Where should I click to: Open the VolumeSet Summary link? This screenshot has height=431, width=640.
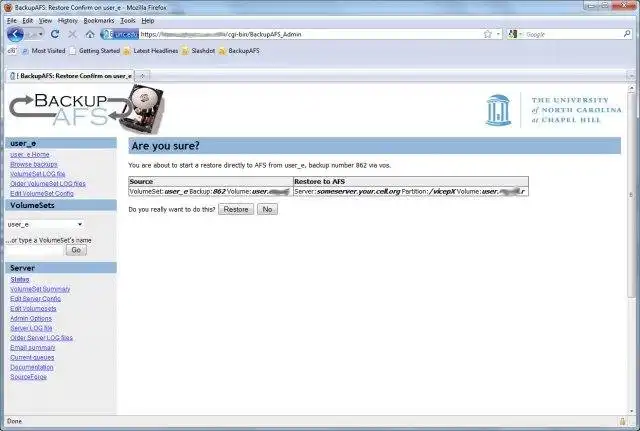[x=40, y=289]
